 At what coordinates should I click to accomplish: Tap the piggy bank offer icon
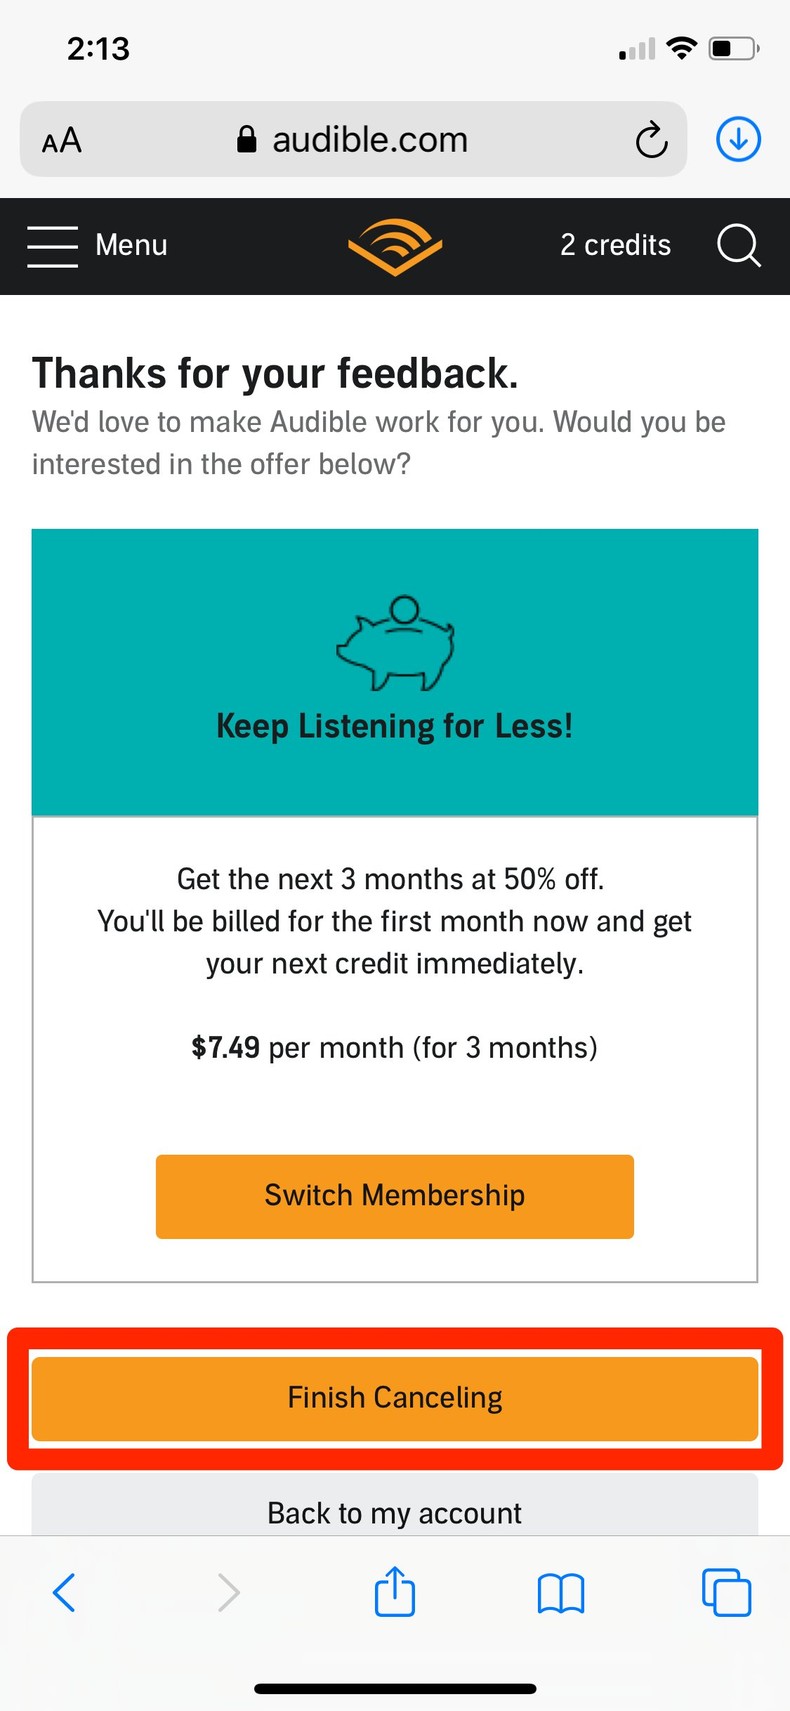pyautogui.click(x=395, y=643)
